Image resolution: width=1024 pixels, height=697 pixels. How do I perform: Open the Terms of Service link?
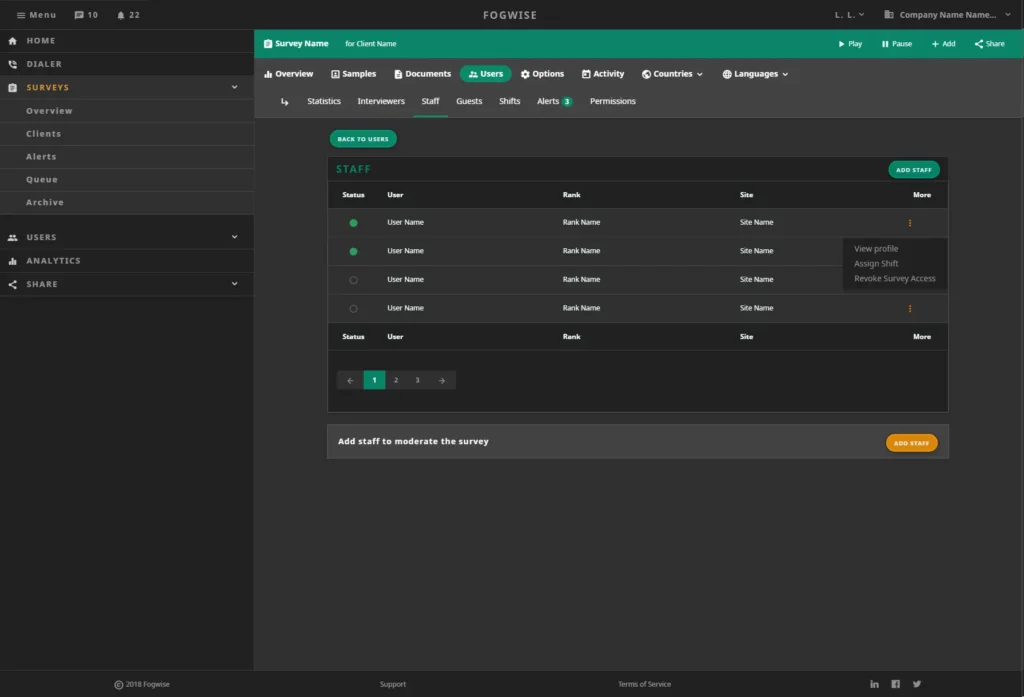644,684
